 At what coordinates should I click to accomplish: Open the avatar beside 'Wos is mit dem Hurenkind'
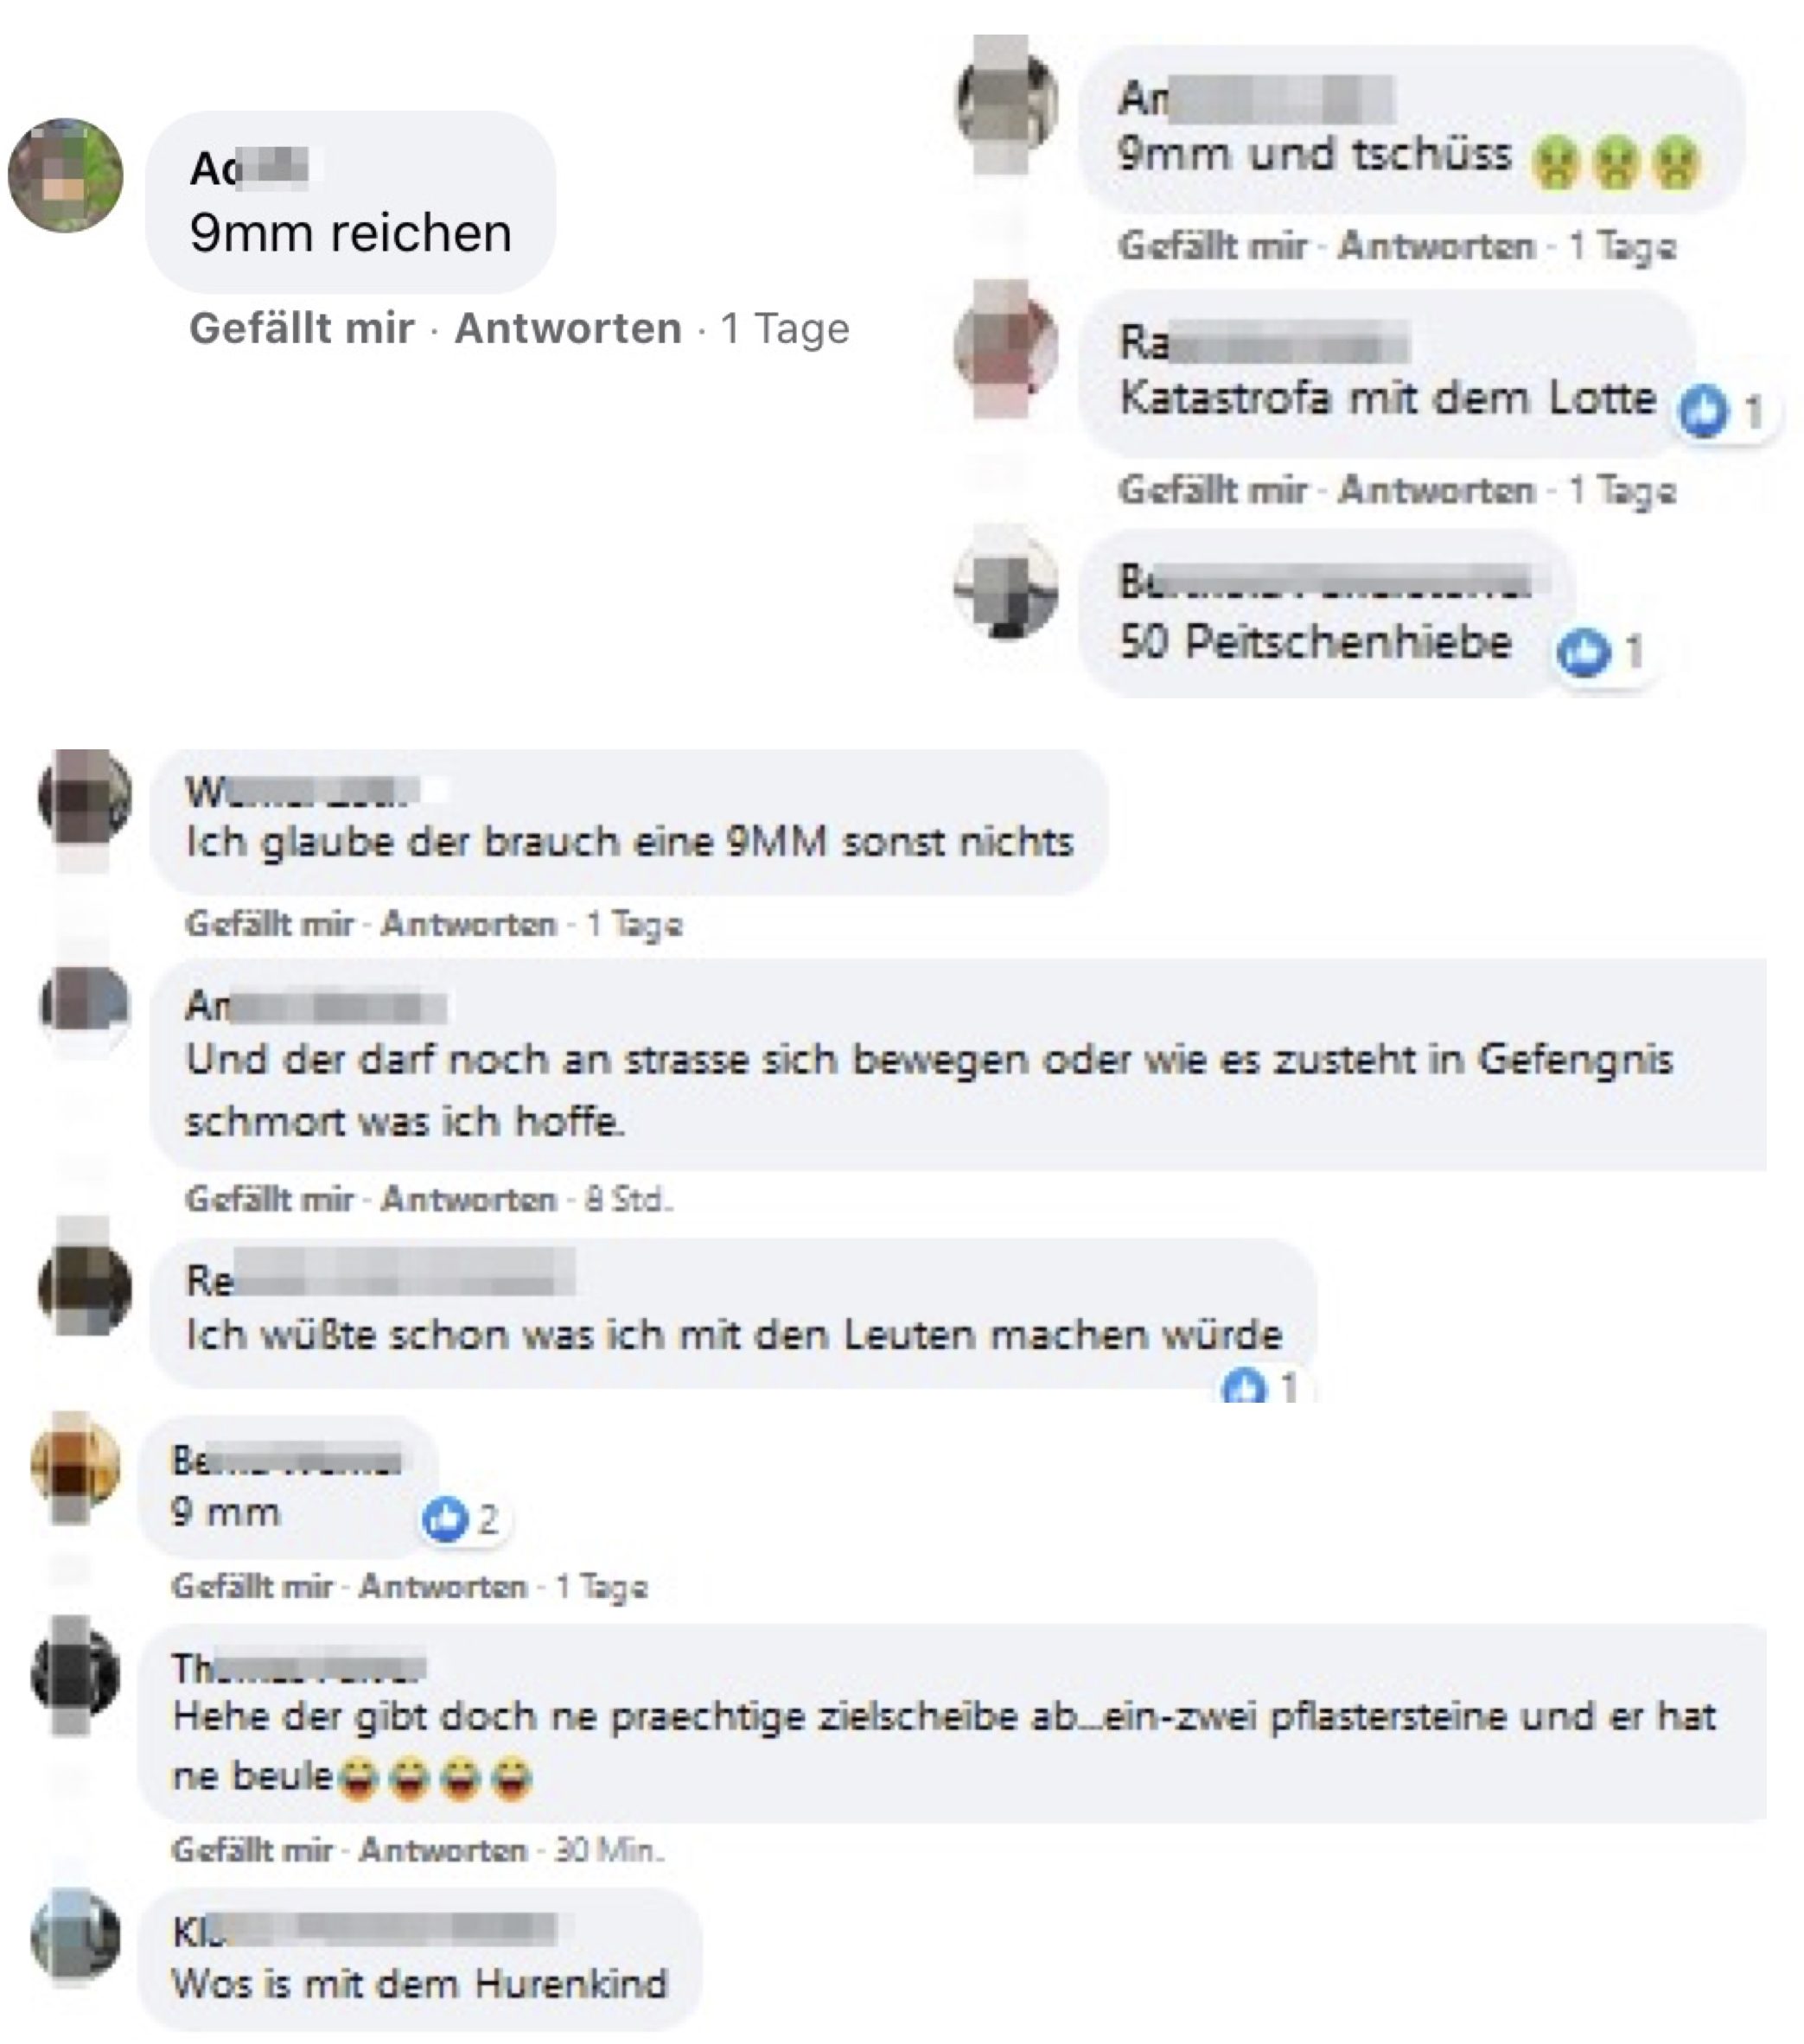76,1936
